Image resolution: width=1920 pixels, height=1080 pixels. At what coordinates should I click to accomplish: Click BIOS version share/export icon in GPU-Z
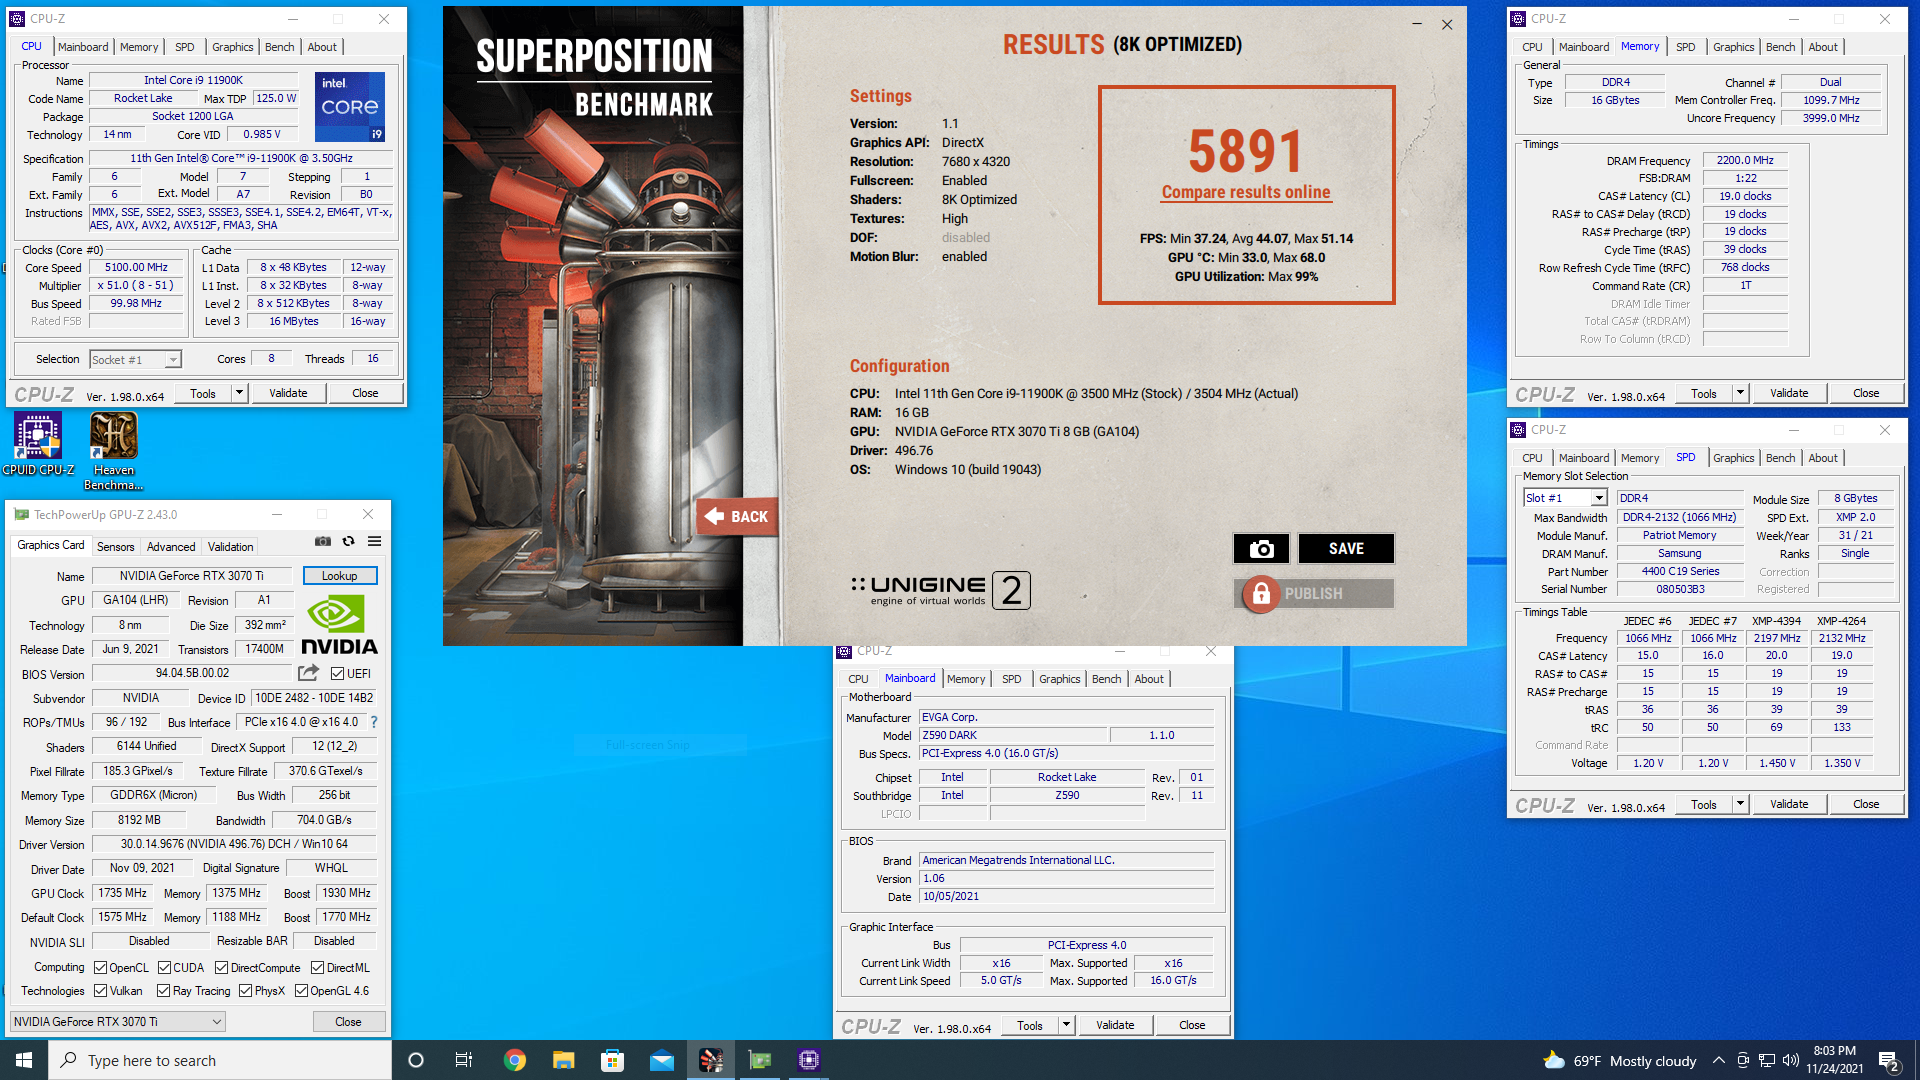tap(308, 673)
